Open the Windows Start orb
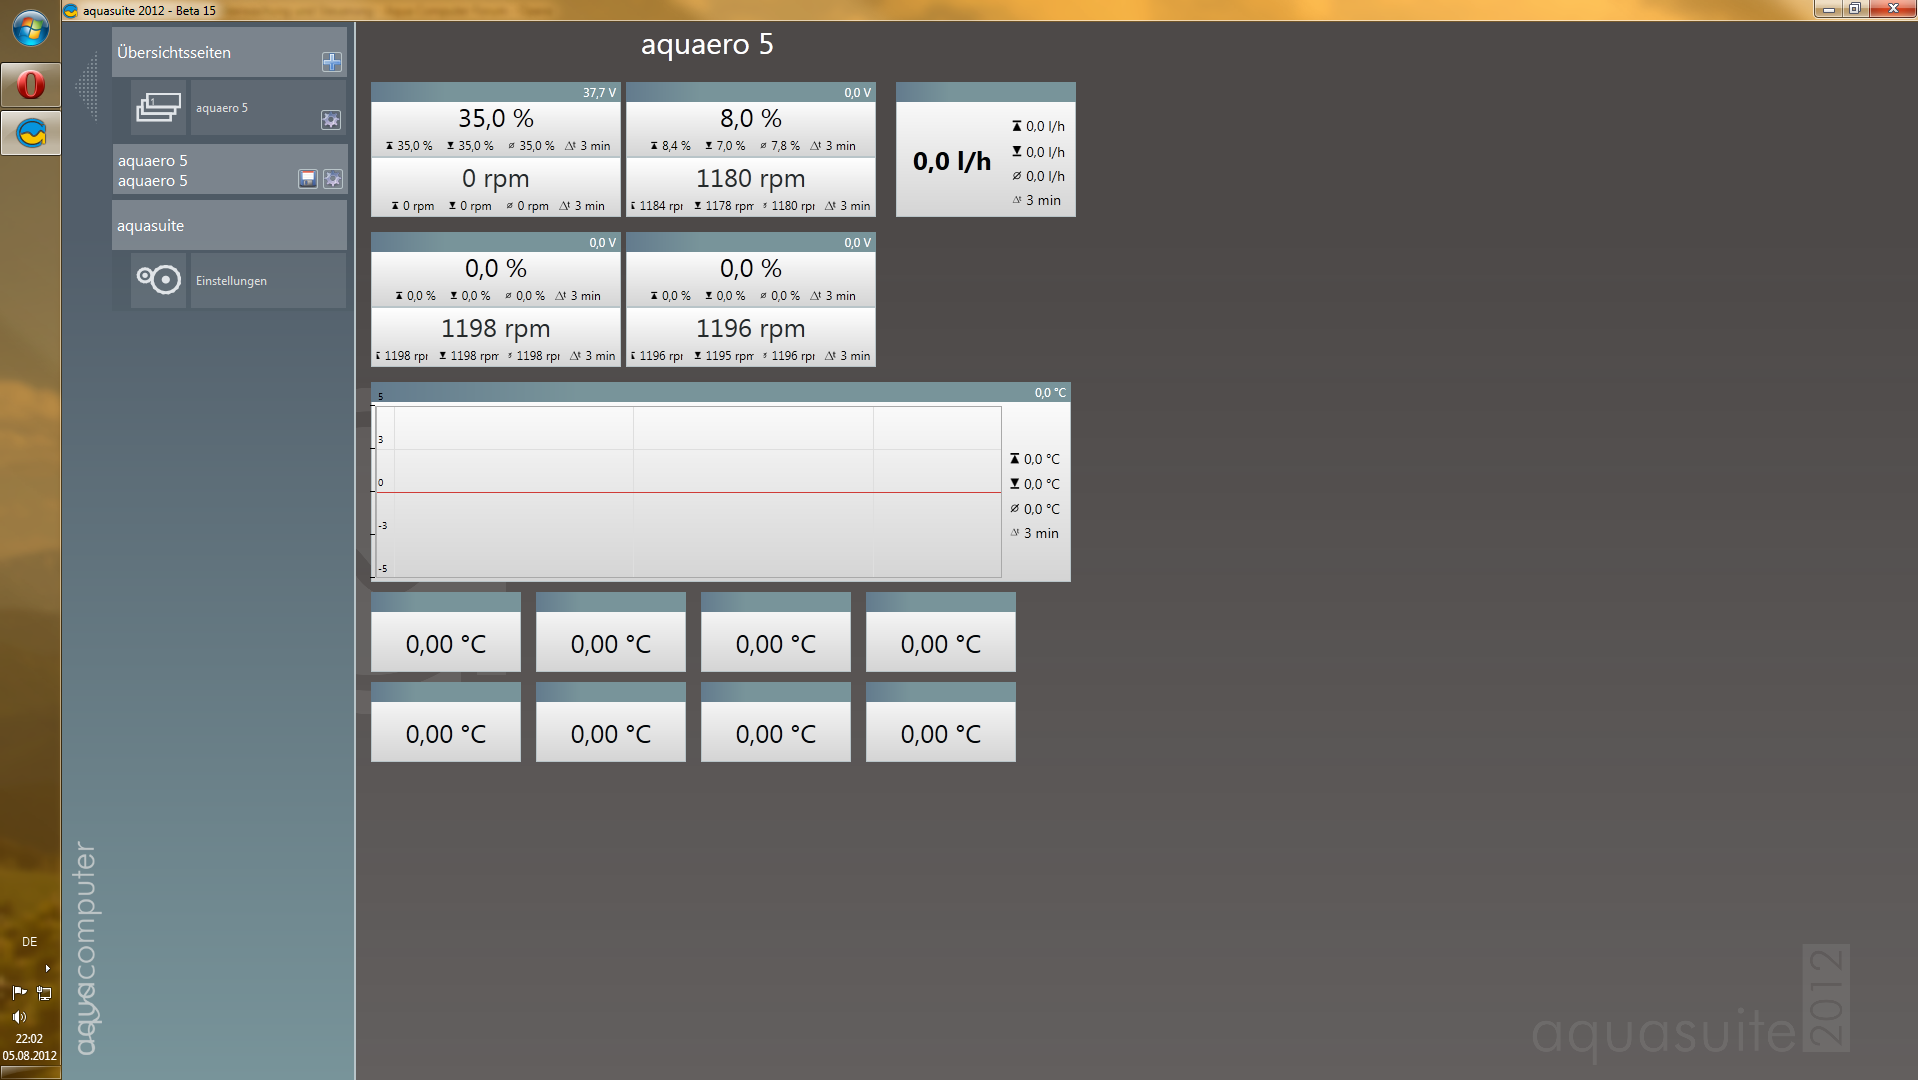 [30, 28]
